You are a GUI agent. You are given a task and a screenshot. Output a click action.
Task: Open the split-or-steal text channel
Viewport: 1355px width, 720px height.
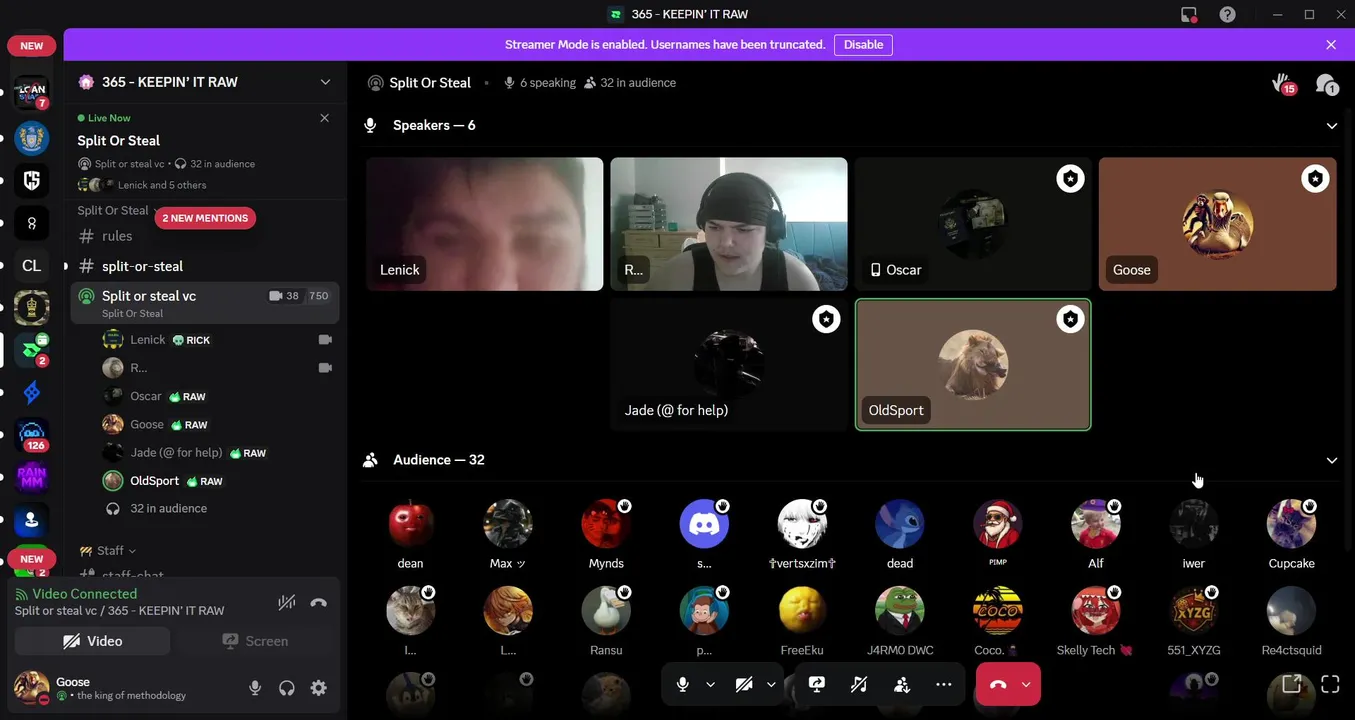205,266
